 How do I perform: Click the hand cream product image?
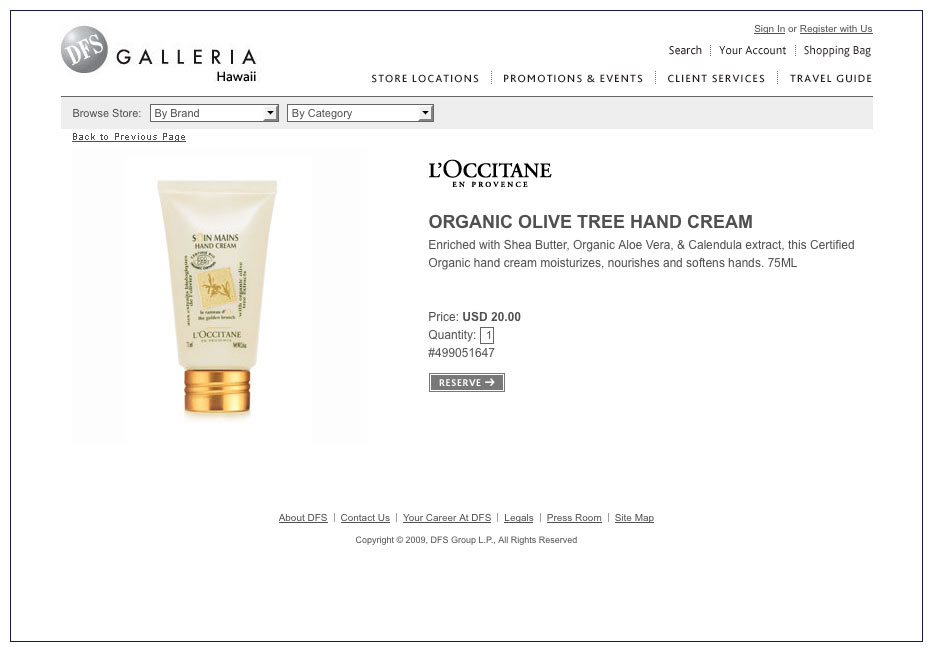217,297
